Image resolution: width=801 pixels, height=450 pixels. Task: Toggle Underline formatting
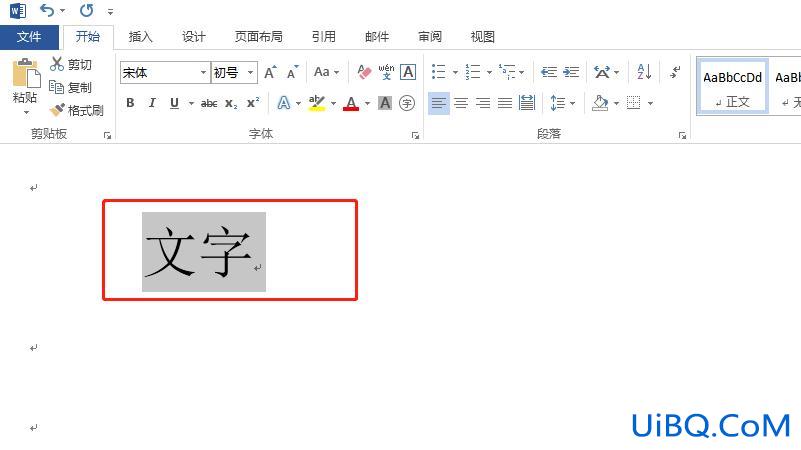tap(174, 103)
